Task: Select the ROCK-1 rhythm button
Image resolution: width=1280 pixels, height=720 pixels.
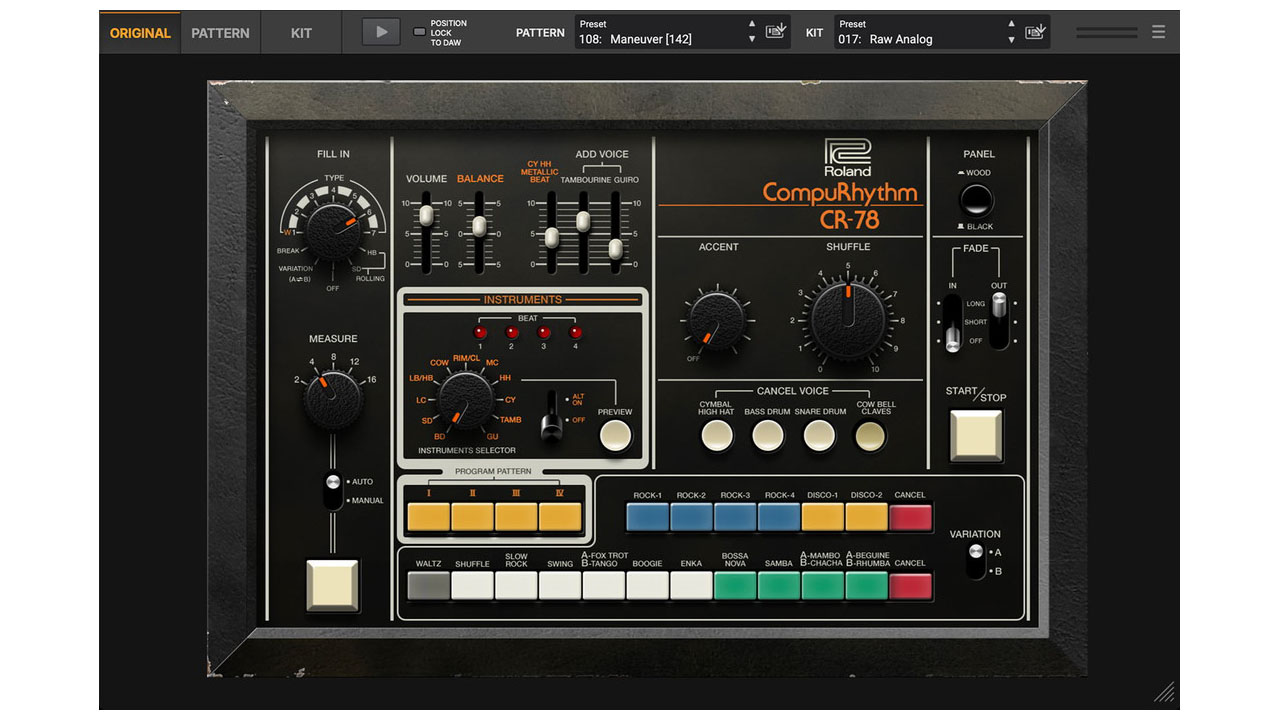Action: coord(647,517)
